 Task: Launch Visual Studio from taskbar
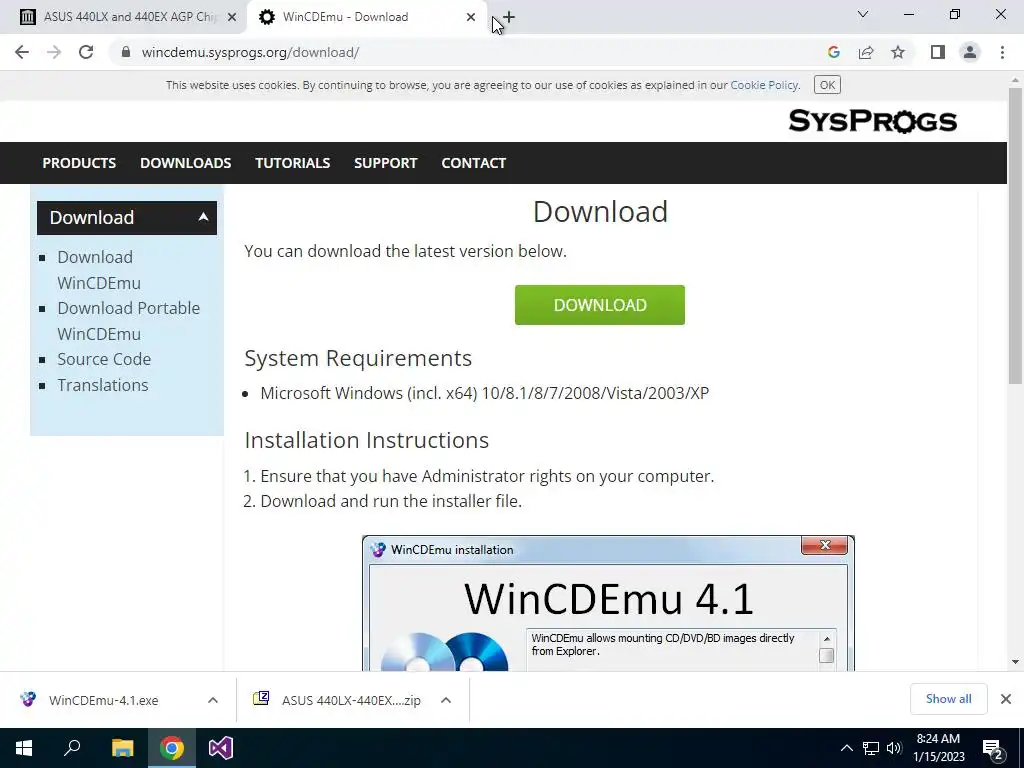tap(221, 748)
